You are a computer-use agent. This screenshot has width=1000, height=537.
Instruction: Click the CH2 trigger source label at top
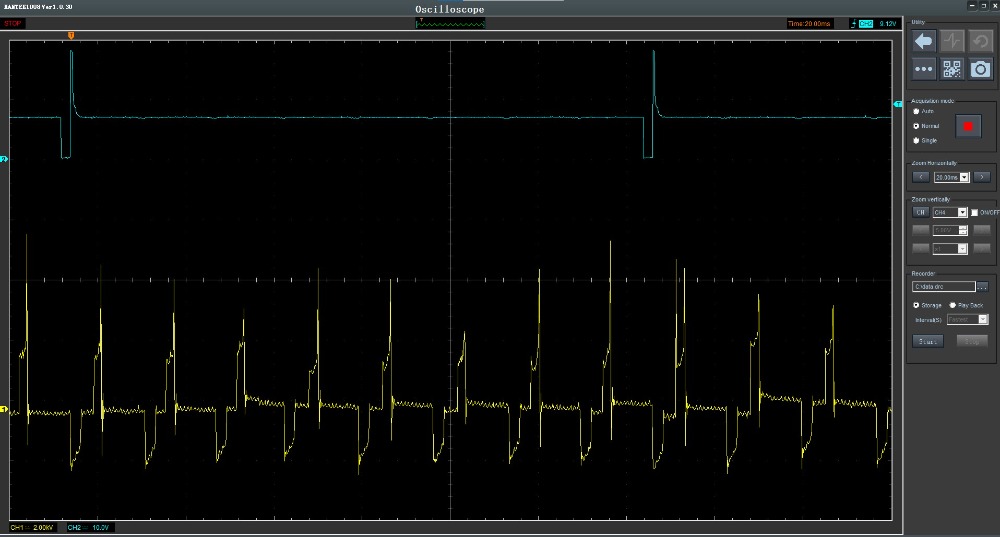[x=866, y=24]
